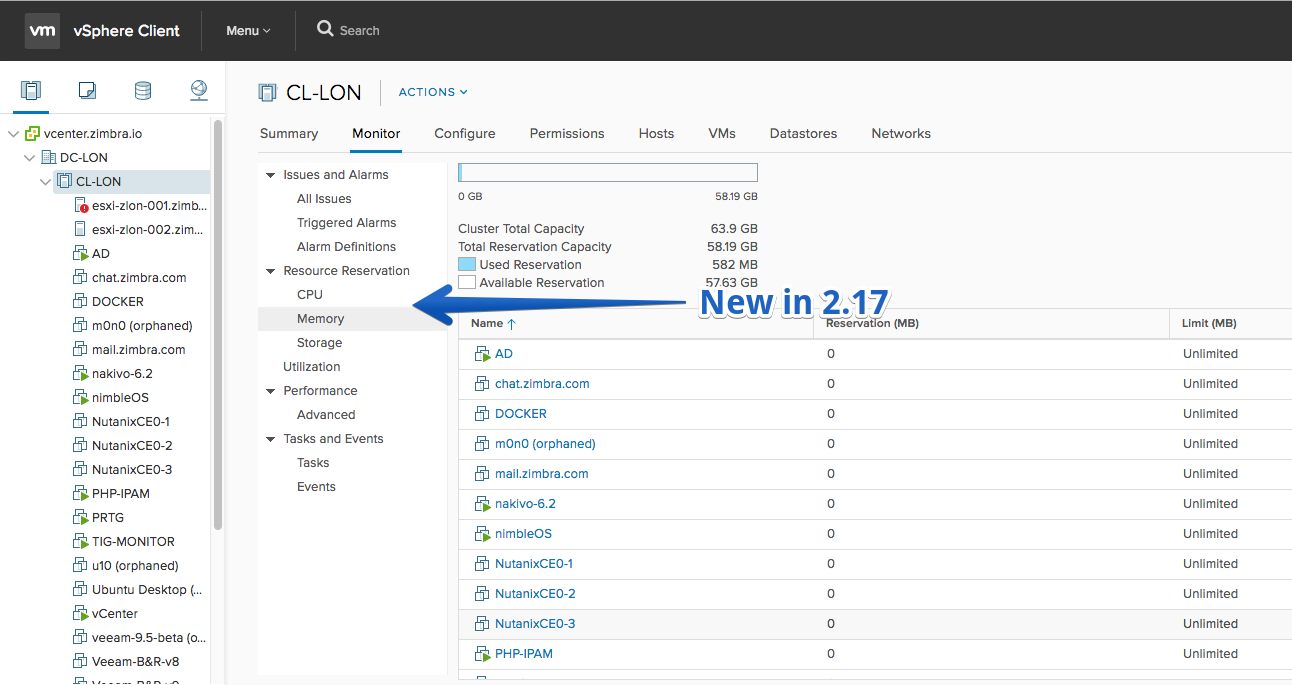Click TIG-MONITOR VM icon in tree
The height and width of the screenshot is (685, 1292).
coord(81,542)
